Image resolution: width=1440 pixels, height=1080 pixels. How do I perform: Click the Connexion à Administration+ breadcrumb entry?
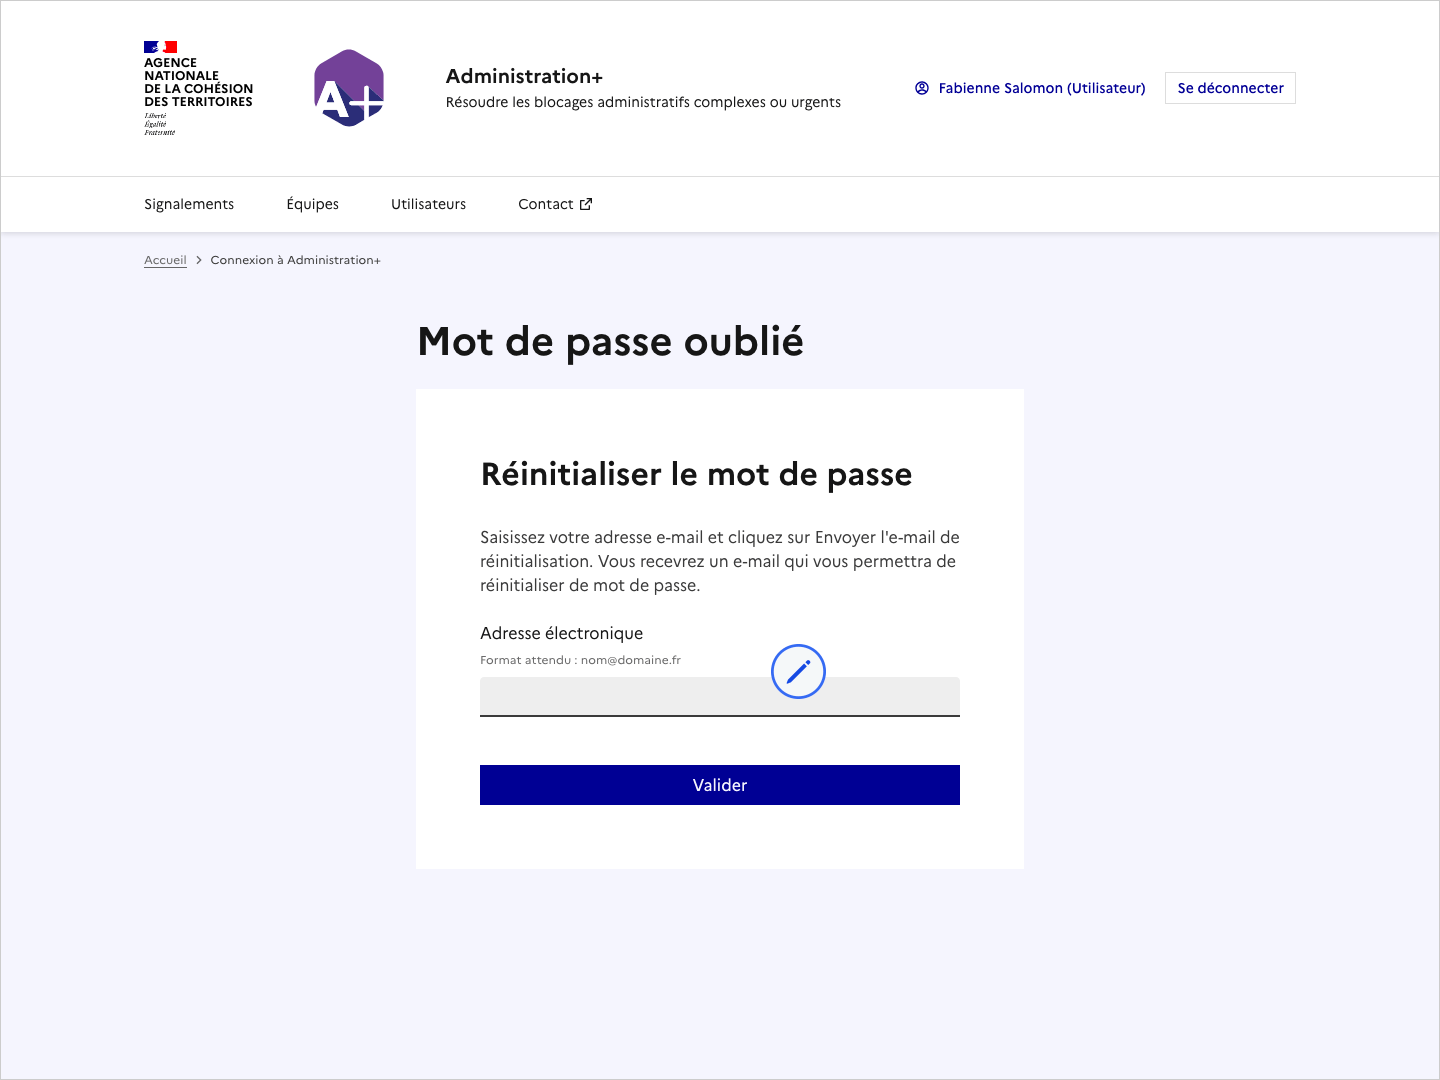[x=295, y=259]
